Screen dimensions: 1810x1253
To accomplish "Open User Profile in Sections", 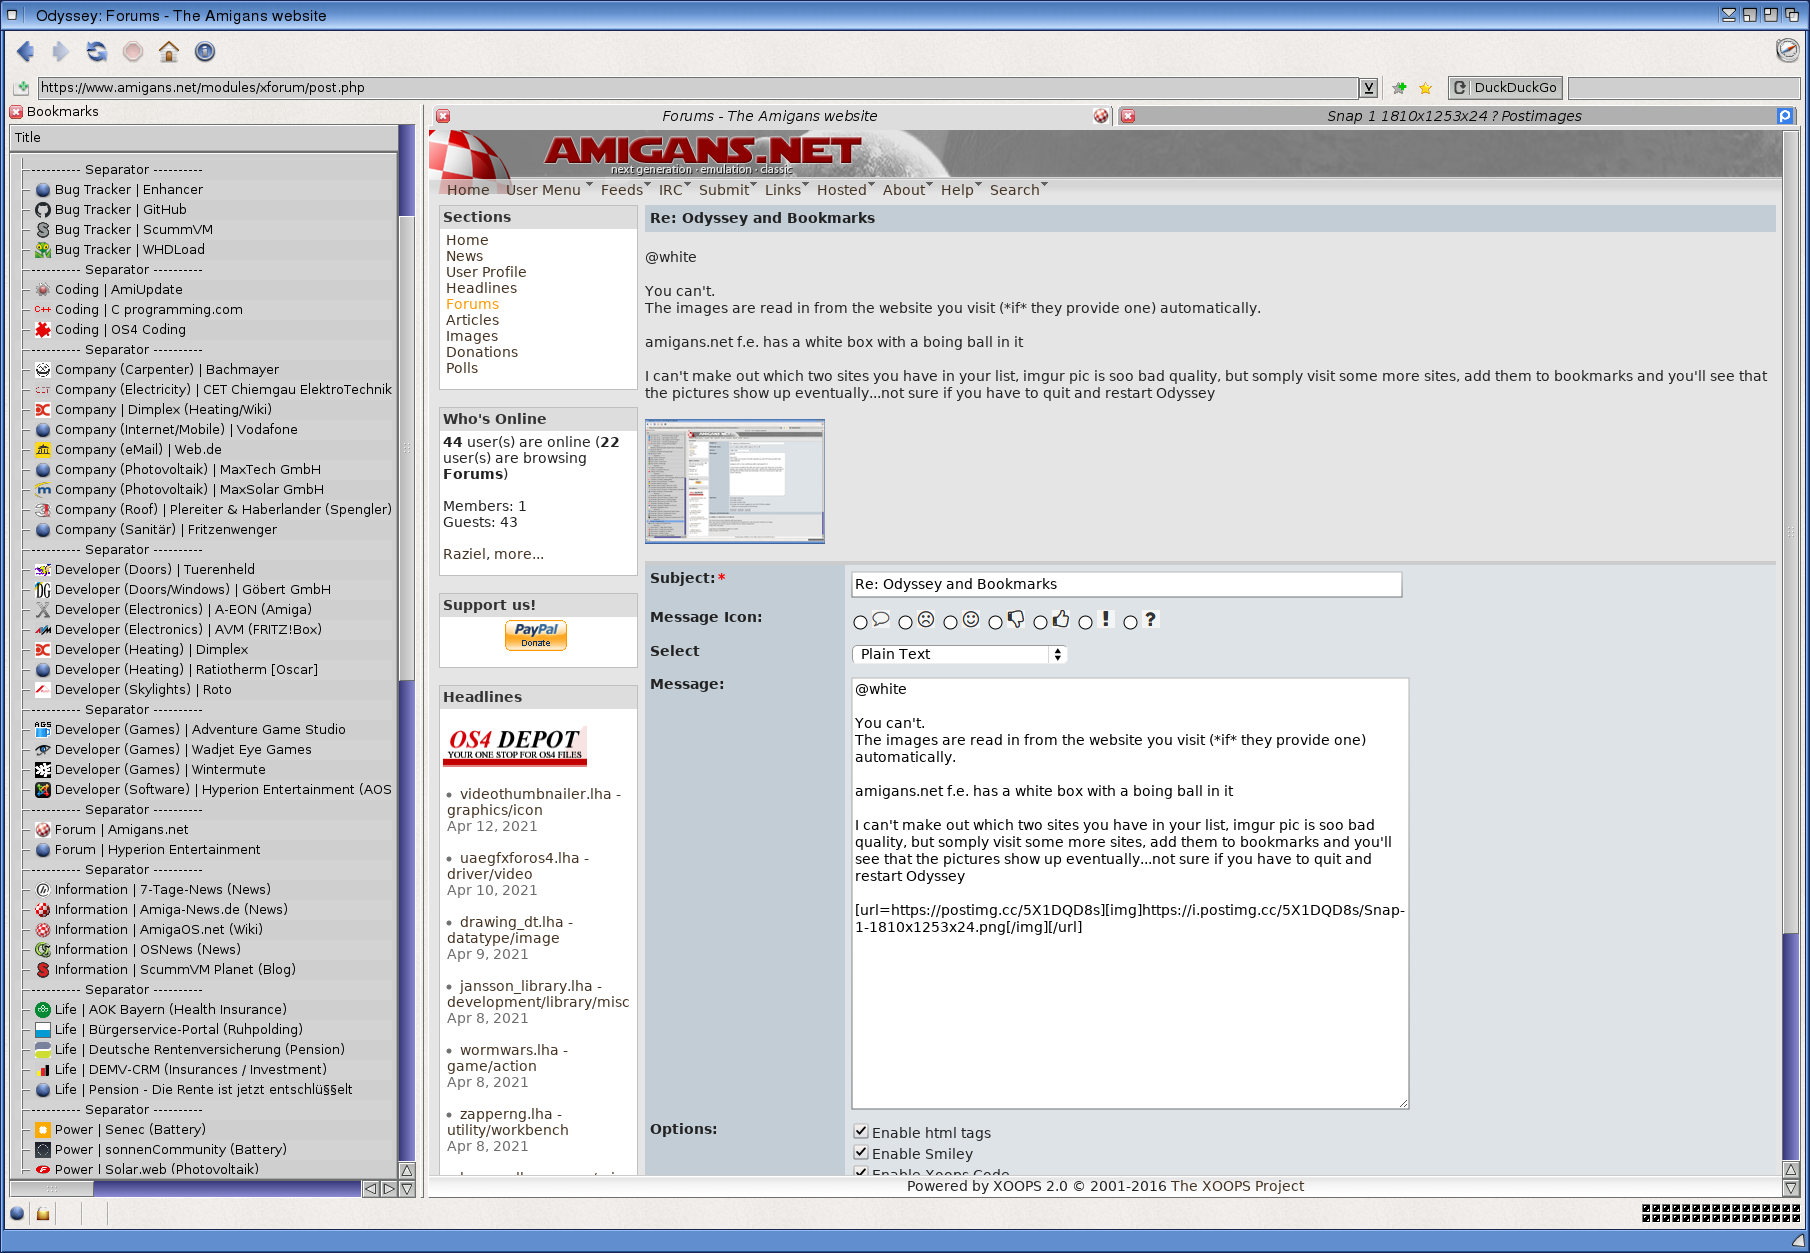I will coord(486,272).
